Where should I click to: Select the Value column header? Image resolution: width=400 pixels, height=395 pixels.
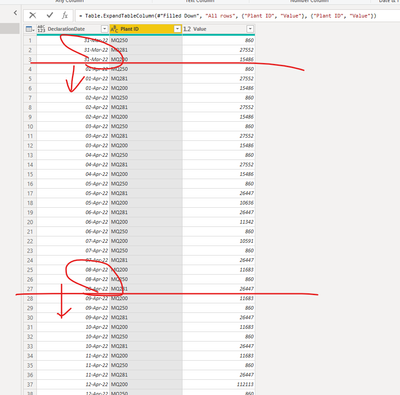pos(219,29)
